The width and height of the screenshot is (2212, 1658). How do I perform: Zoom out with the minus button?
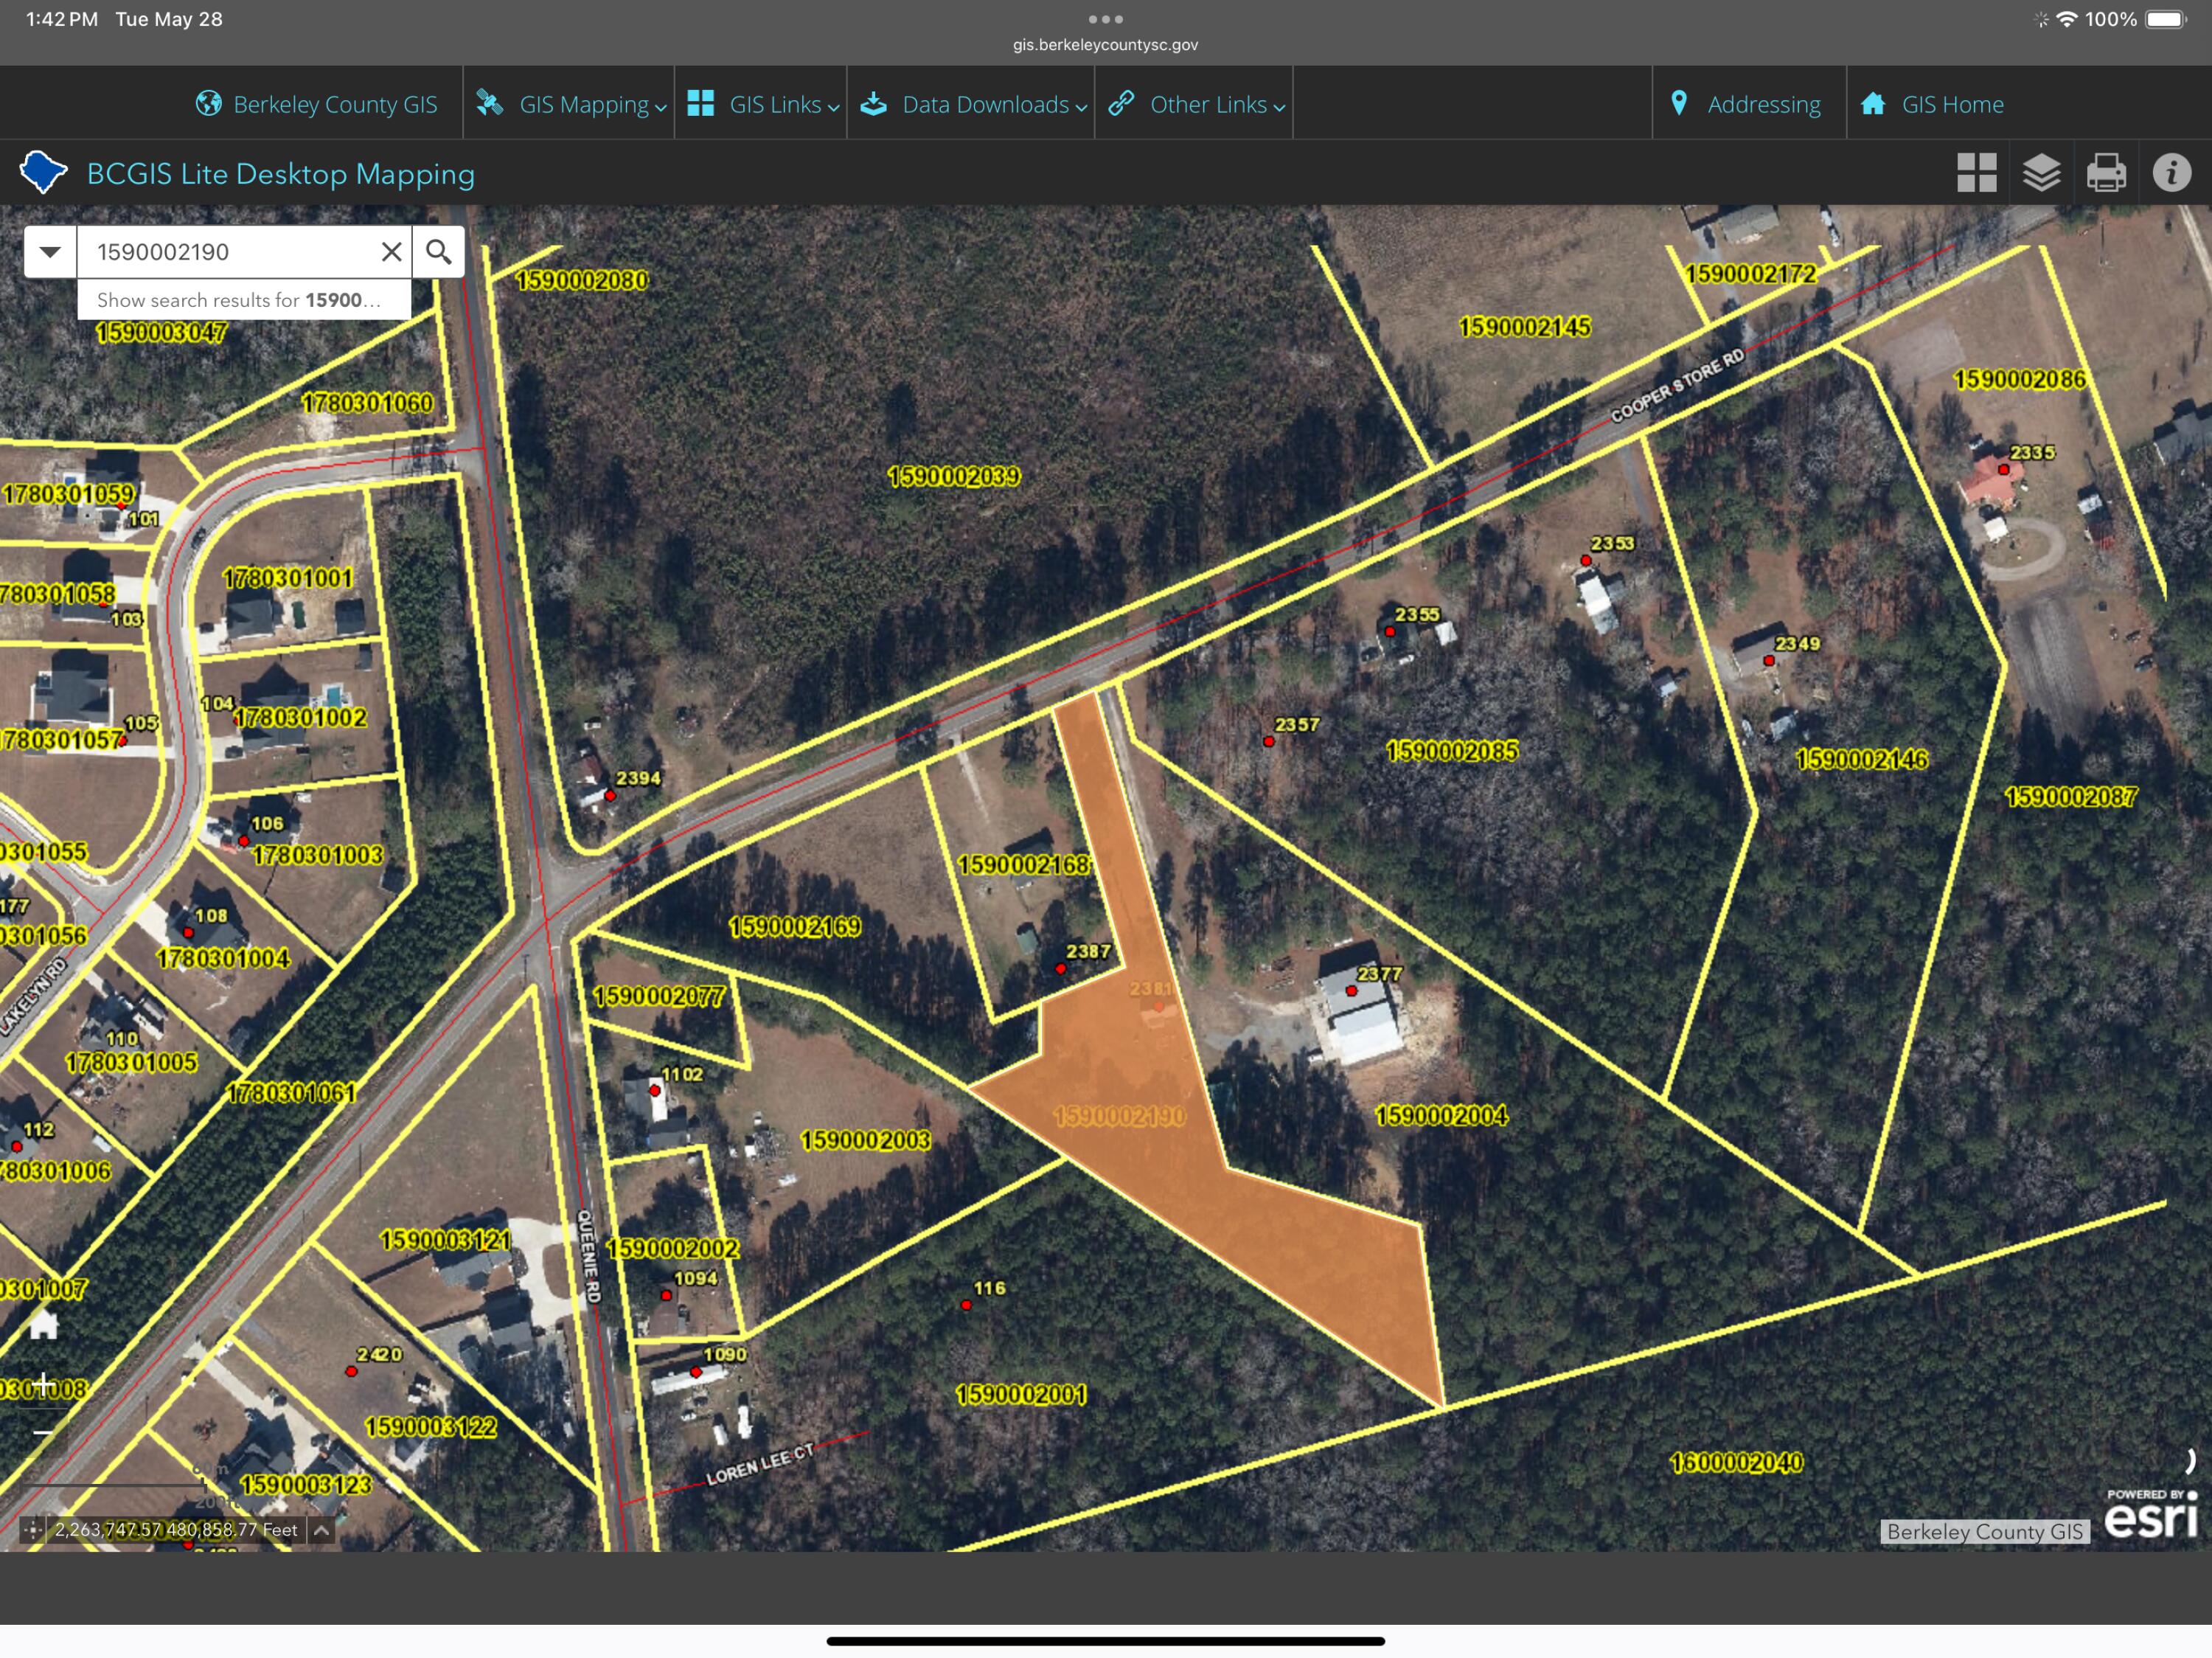coord(44,1432)
